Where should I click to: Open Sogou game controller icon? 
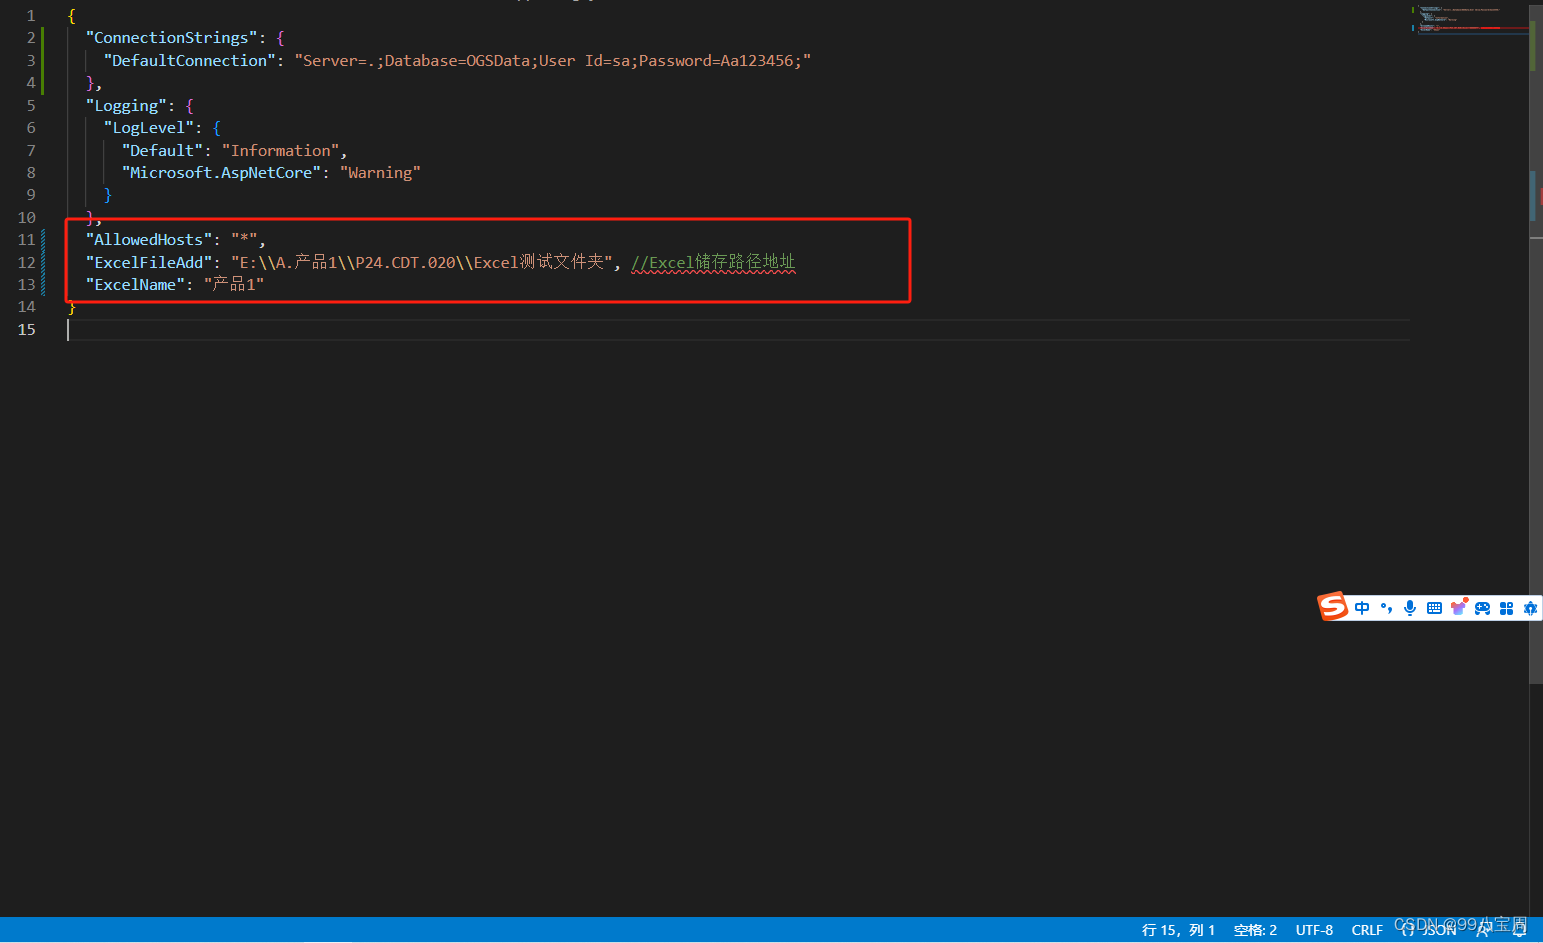point(1482,608)
